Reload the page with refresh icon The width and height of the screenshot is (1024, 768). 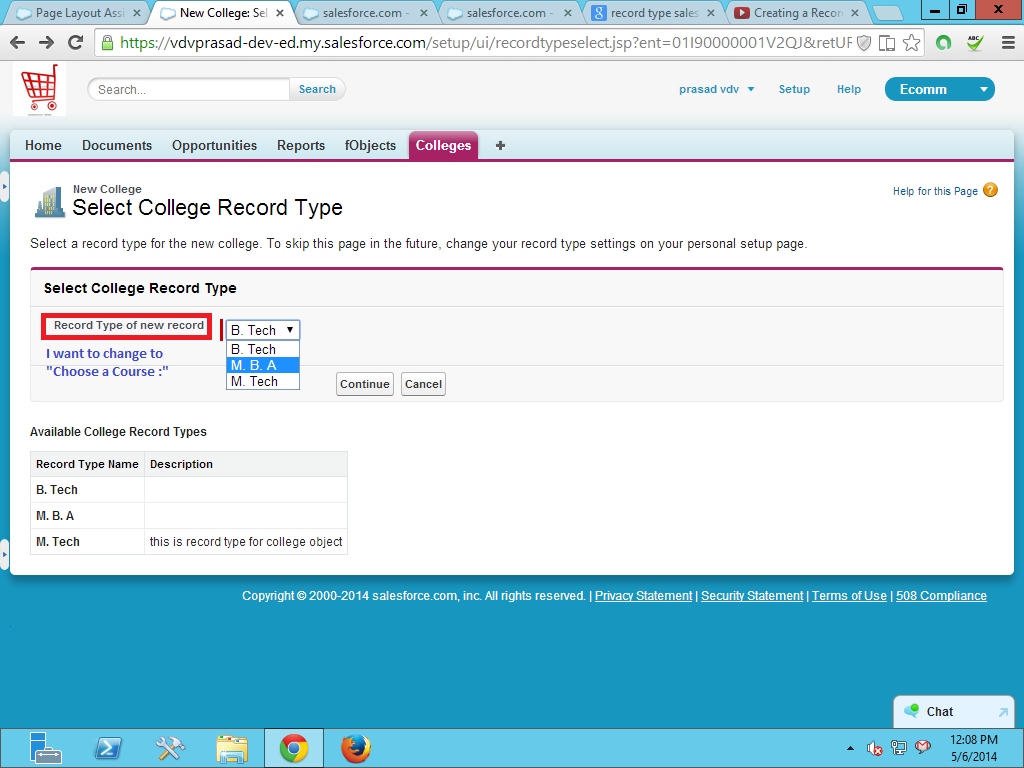click(x=76, y=42)
